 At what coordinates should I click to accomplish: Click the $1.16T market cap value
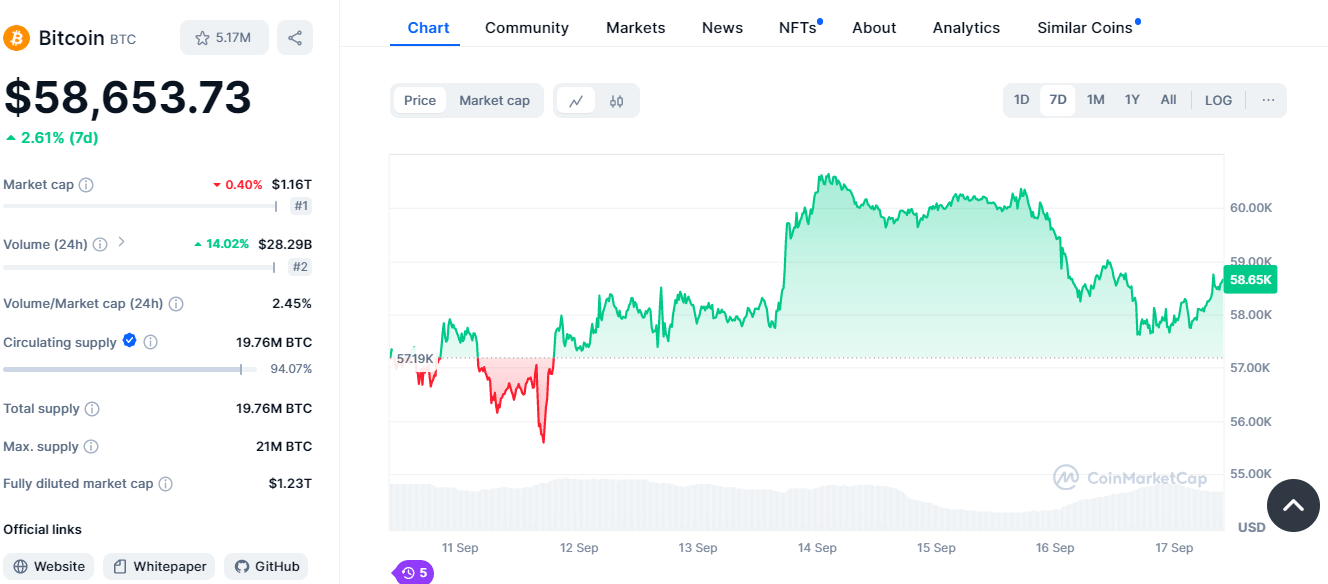tap(292, 185)
